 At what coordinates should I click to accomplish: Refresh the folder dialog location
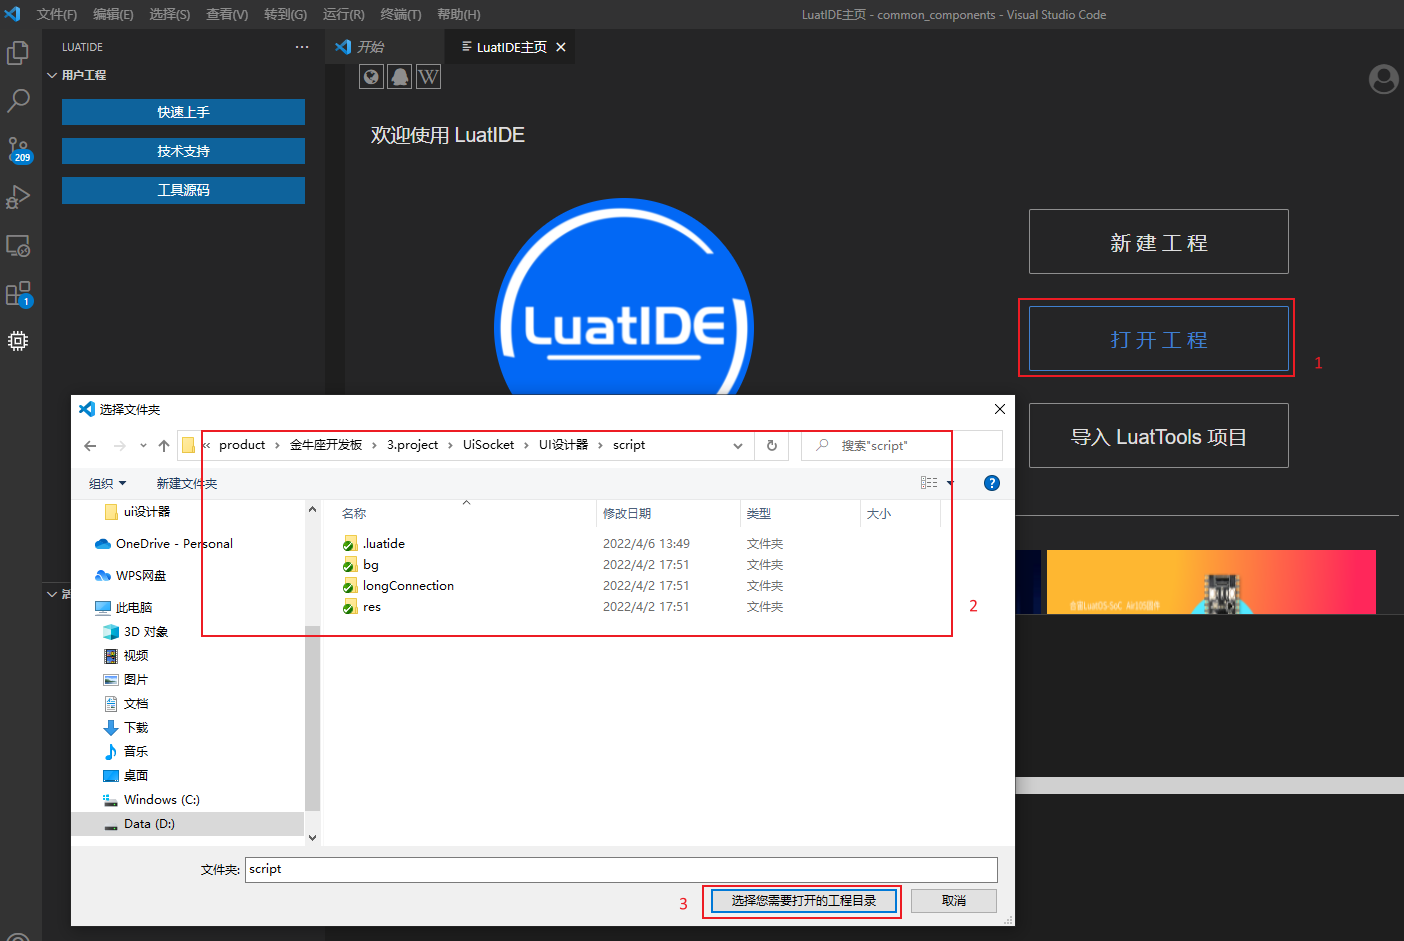pos(772,446)
